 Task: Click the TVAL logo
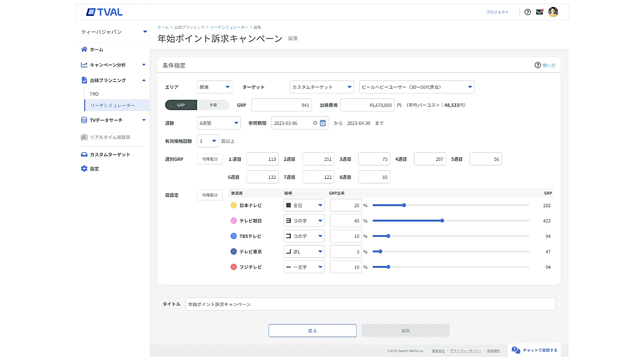click(x=104, y=12)
